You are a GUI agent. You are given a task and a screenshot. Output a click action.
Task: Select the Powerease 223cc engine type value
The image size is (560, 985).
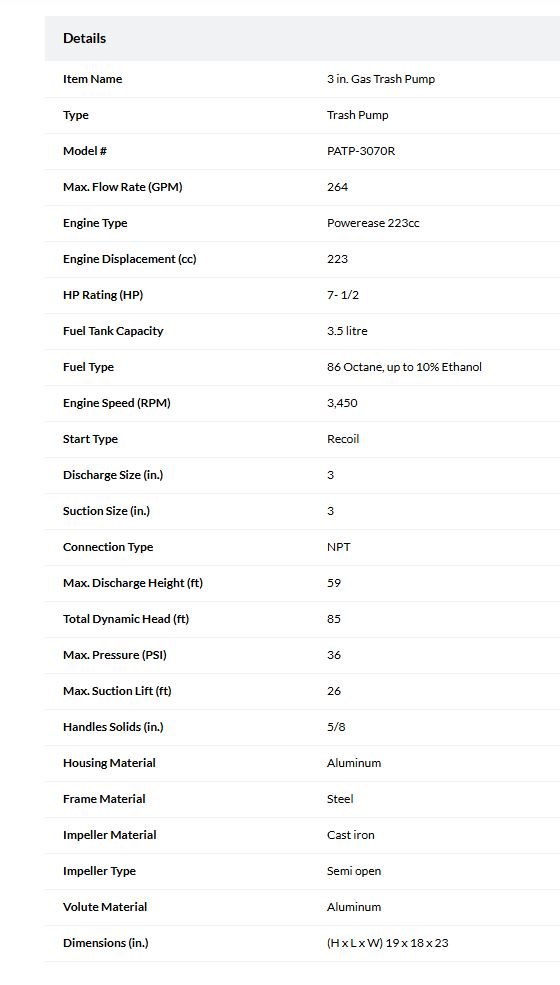[373, 223]
